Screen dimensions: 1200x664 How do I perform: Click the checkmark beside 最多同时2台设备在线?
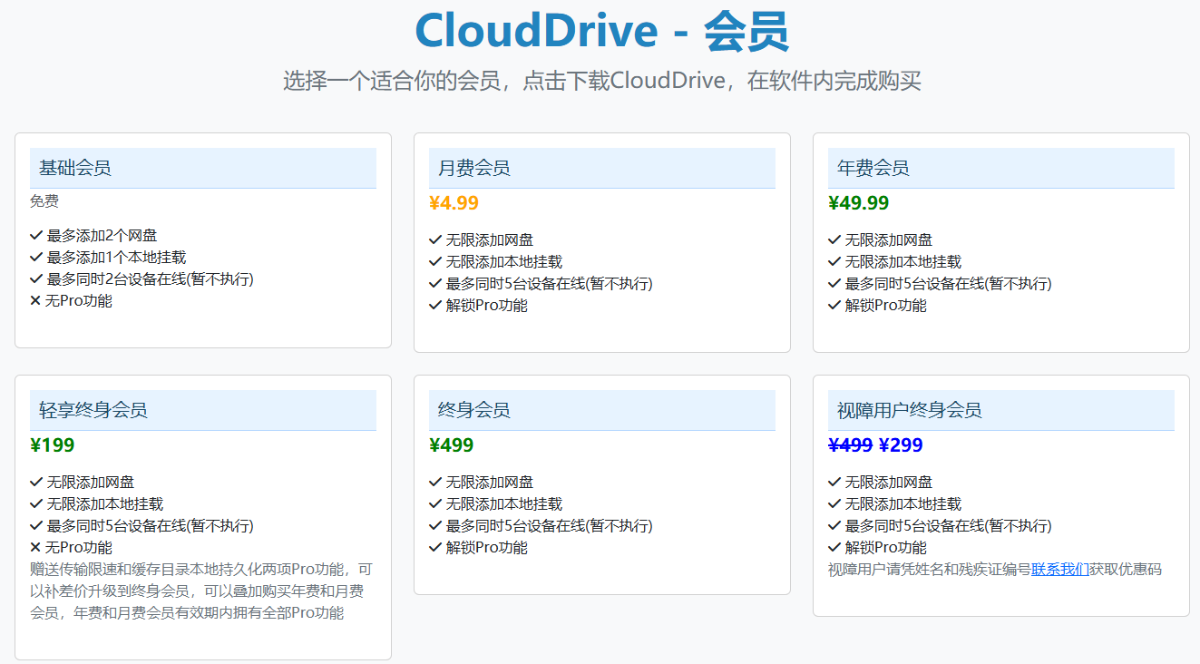(37, 279)
